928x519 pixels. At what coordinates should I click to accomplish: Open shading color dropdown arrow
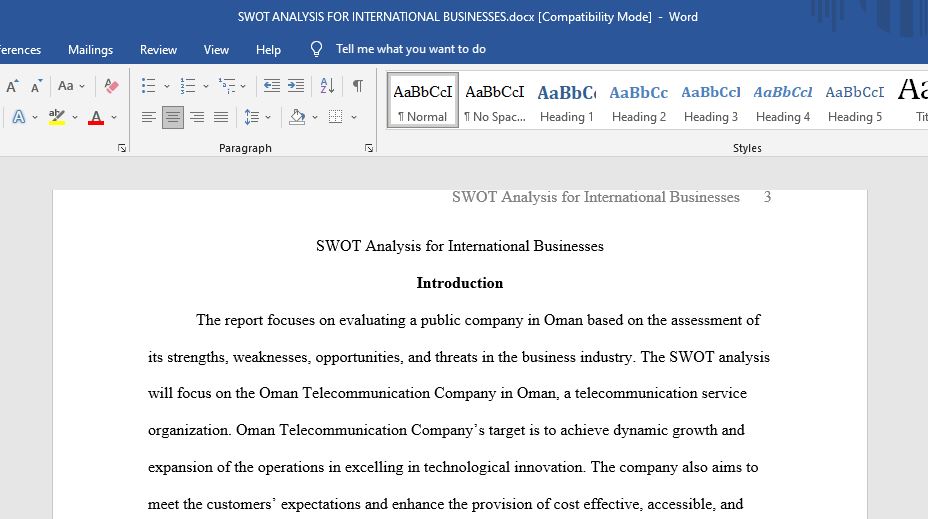(x=315, y=117)
